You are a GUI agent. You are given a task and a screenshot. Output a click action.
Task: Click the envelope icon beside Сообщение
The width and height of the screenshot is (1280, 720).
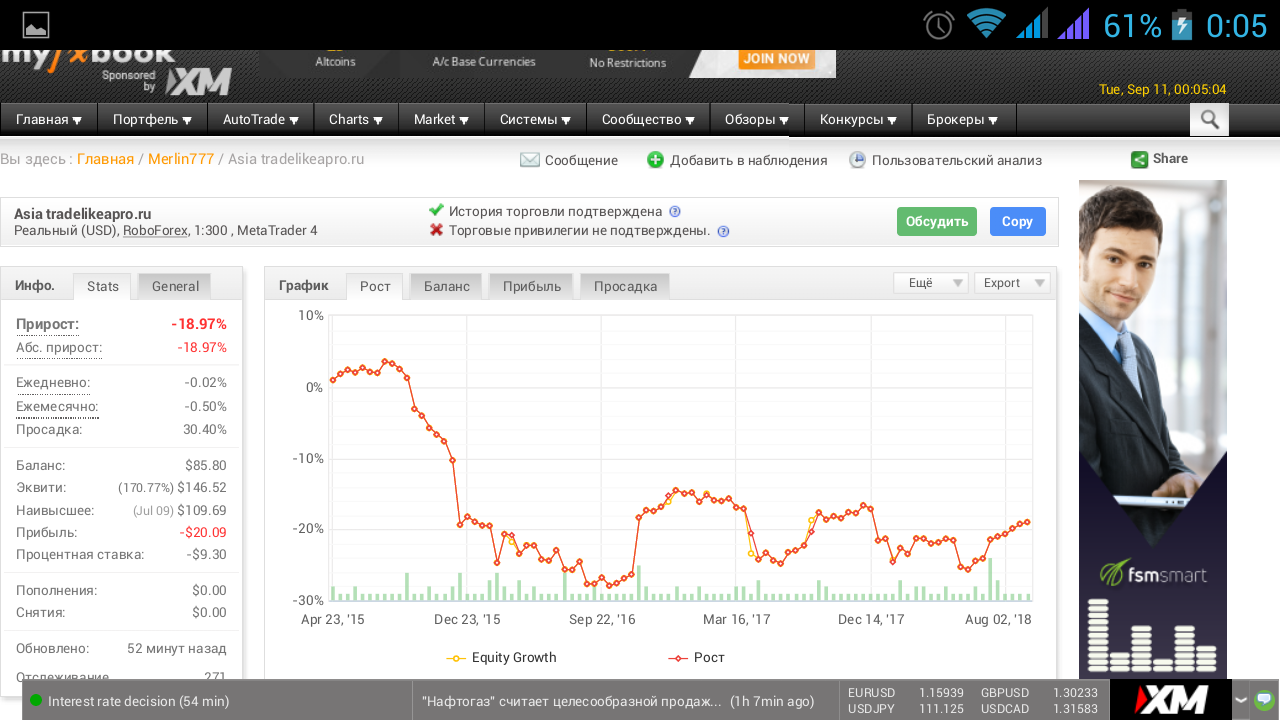530,160
